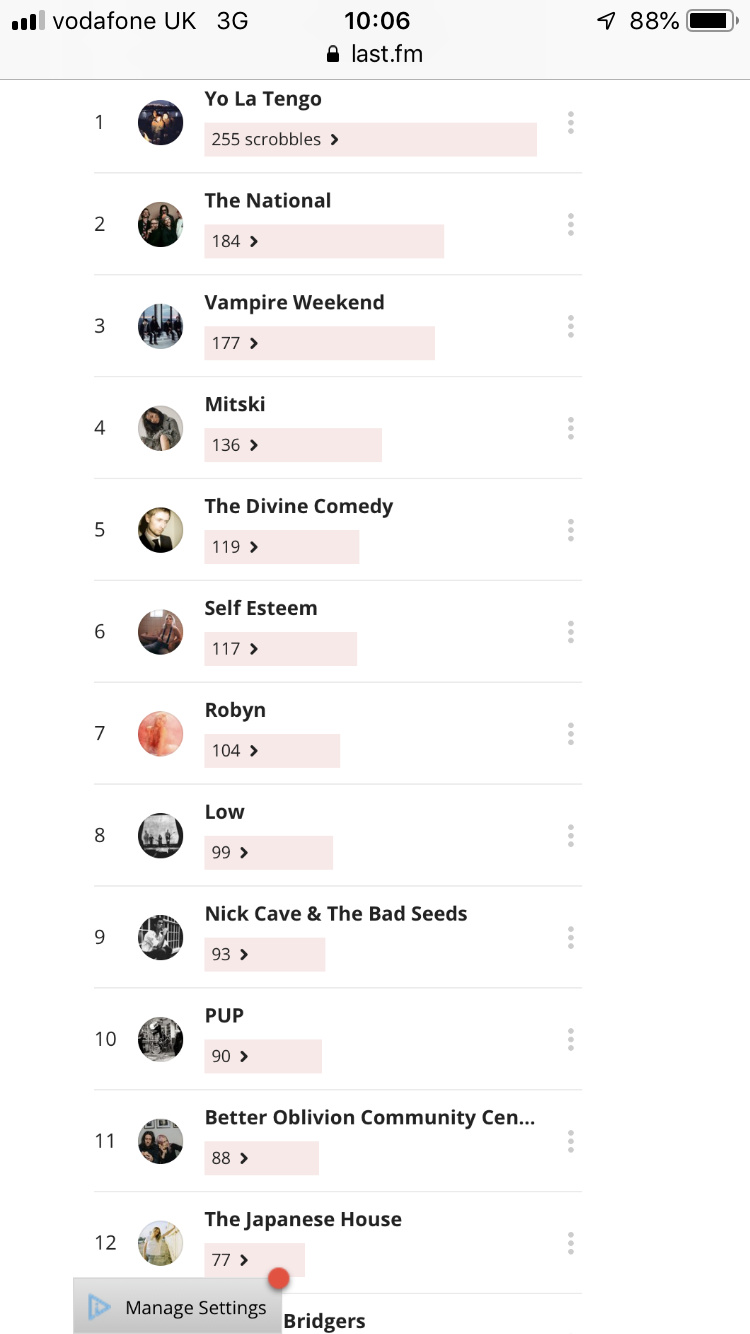Tap the play icon on Manage Settings
The height and width of the screenshot is (1334, 750).
tap(99, 1307)
